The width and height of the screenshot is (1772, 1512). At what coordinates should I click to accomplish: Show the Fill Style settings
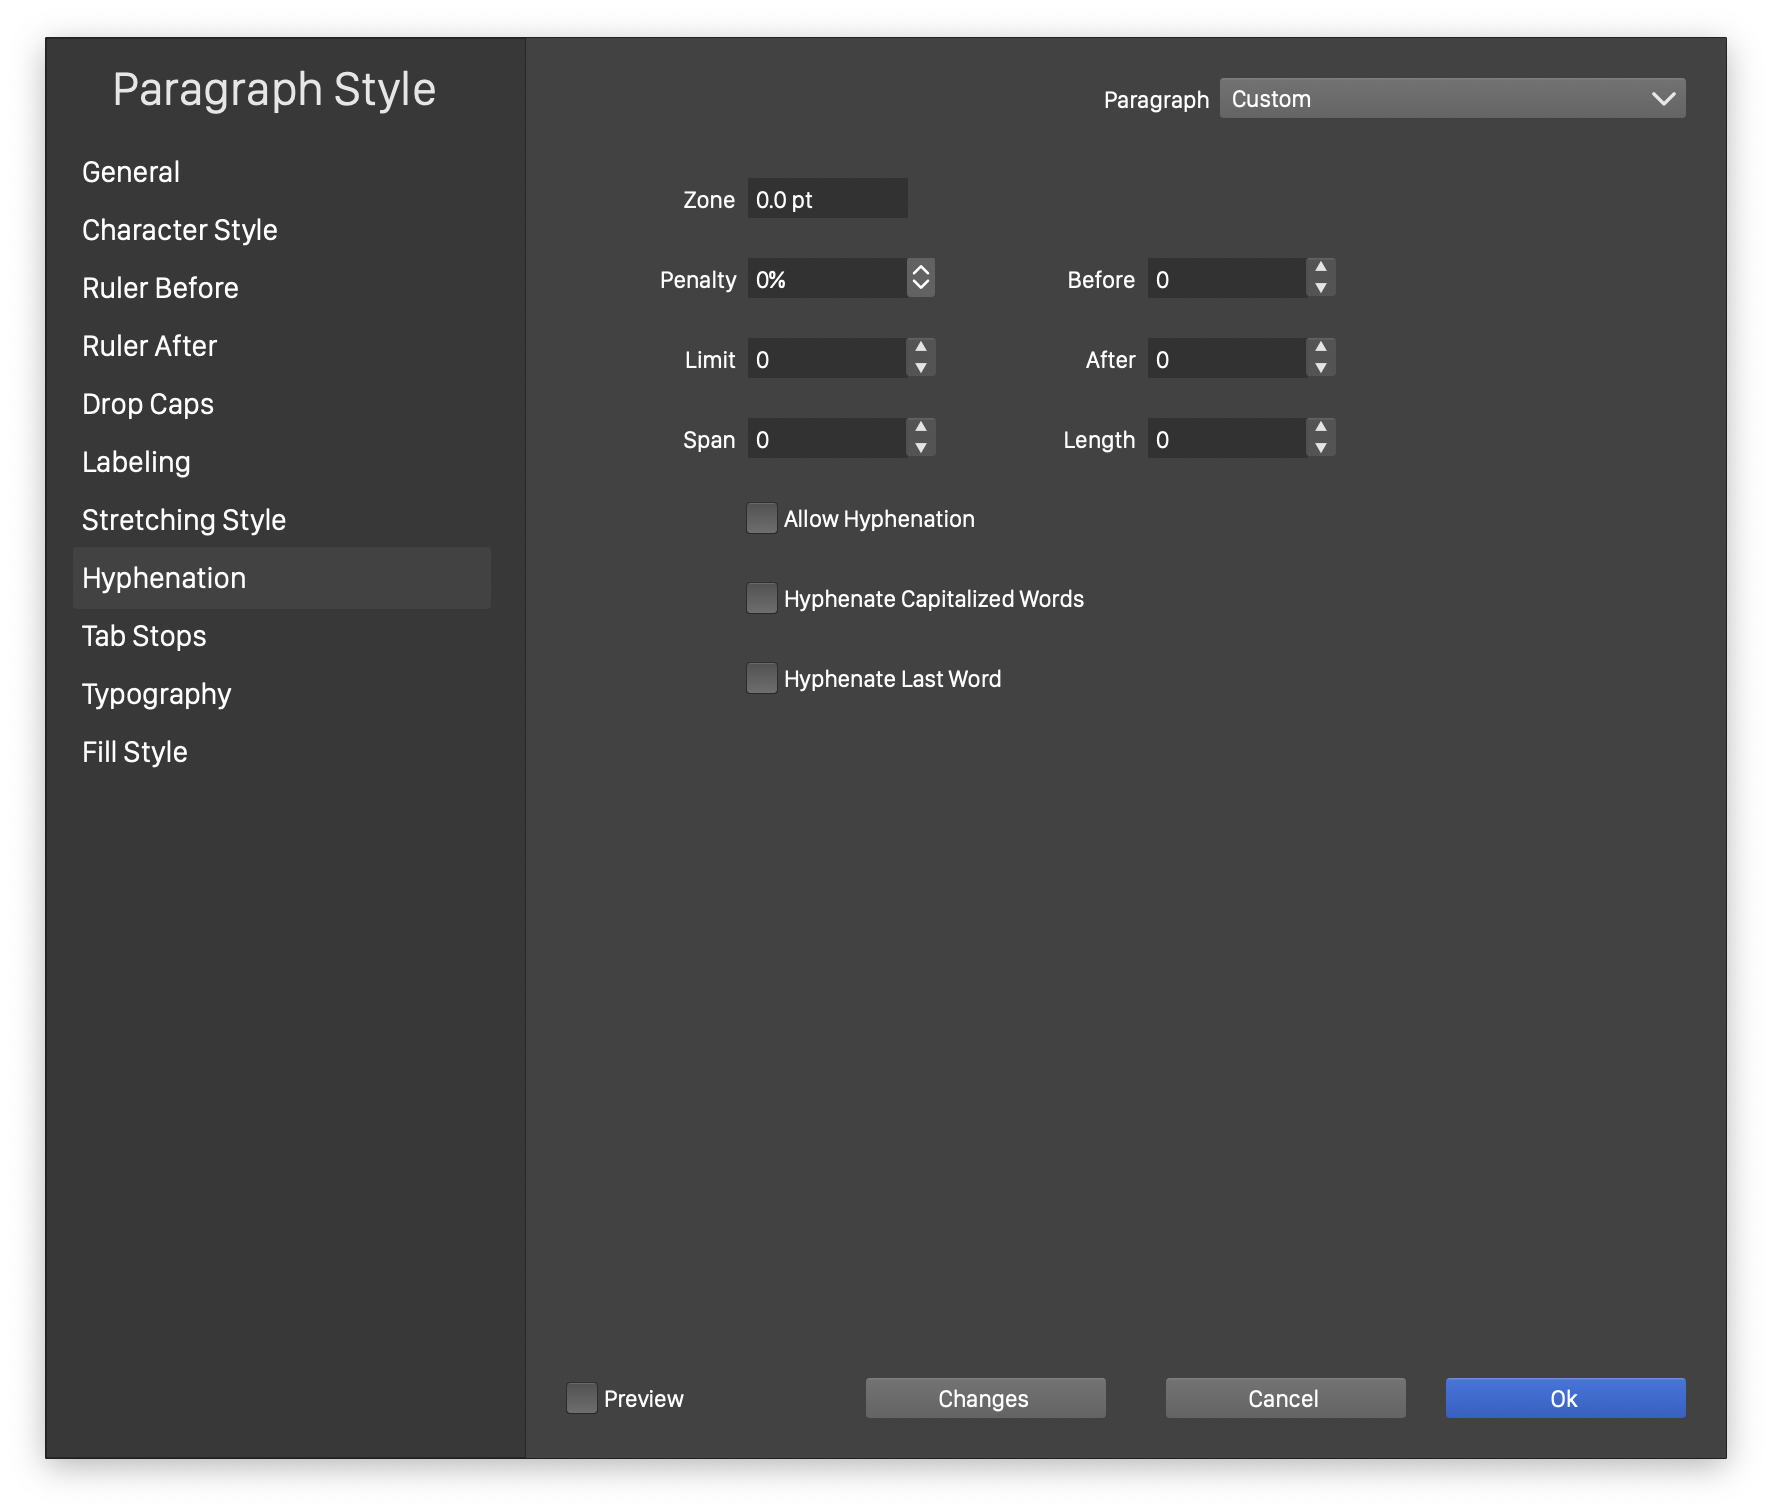click(135, 752)
